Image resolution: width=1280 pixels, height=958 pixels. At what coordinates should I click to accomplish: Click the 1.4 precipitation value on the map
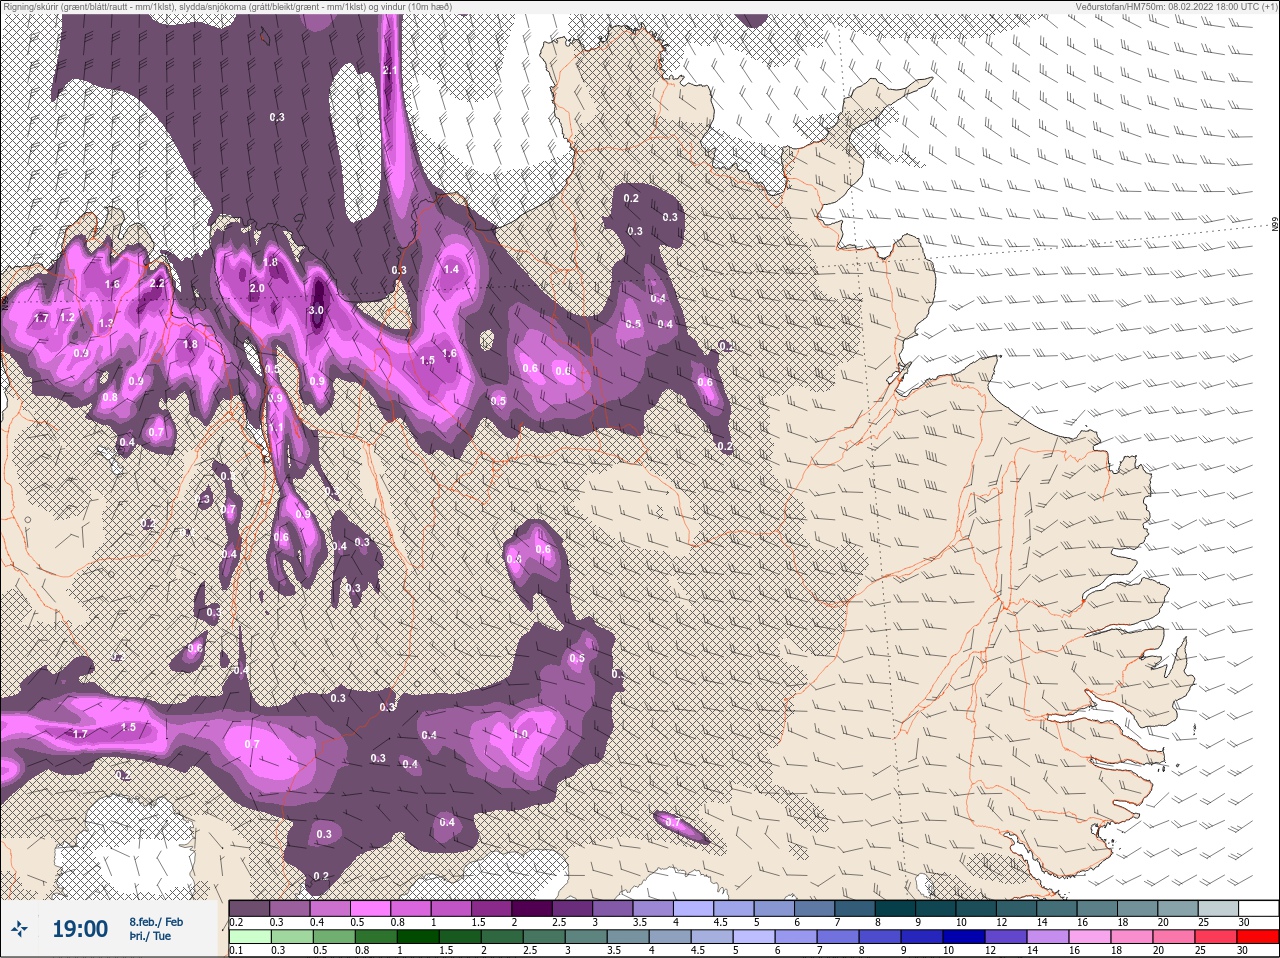(451, 269)
